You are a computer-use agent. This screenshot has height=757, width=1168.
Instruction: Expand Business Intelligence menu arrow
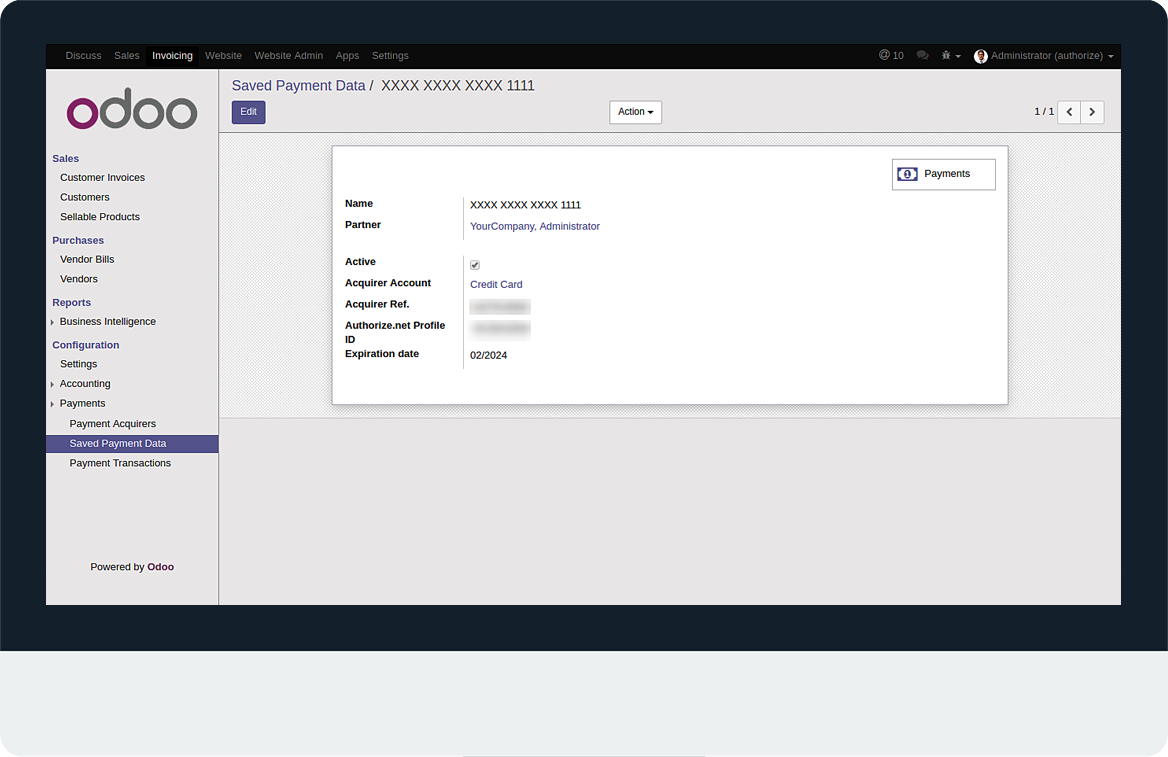pos(52,322)
